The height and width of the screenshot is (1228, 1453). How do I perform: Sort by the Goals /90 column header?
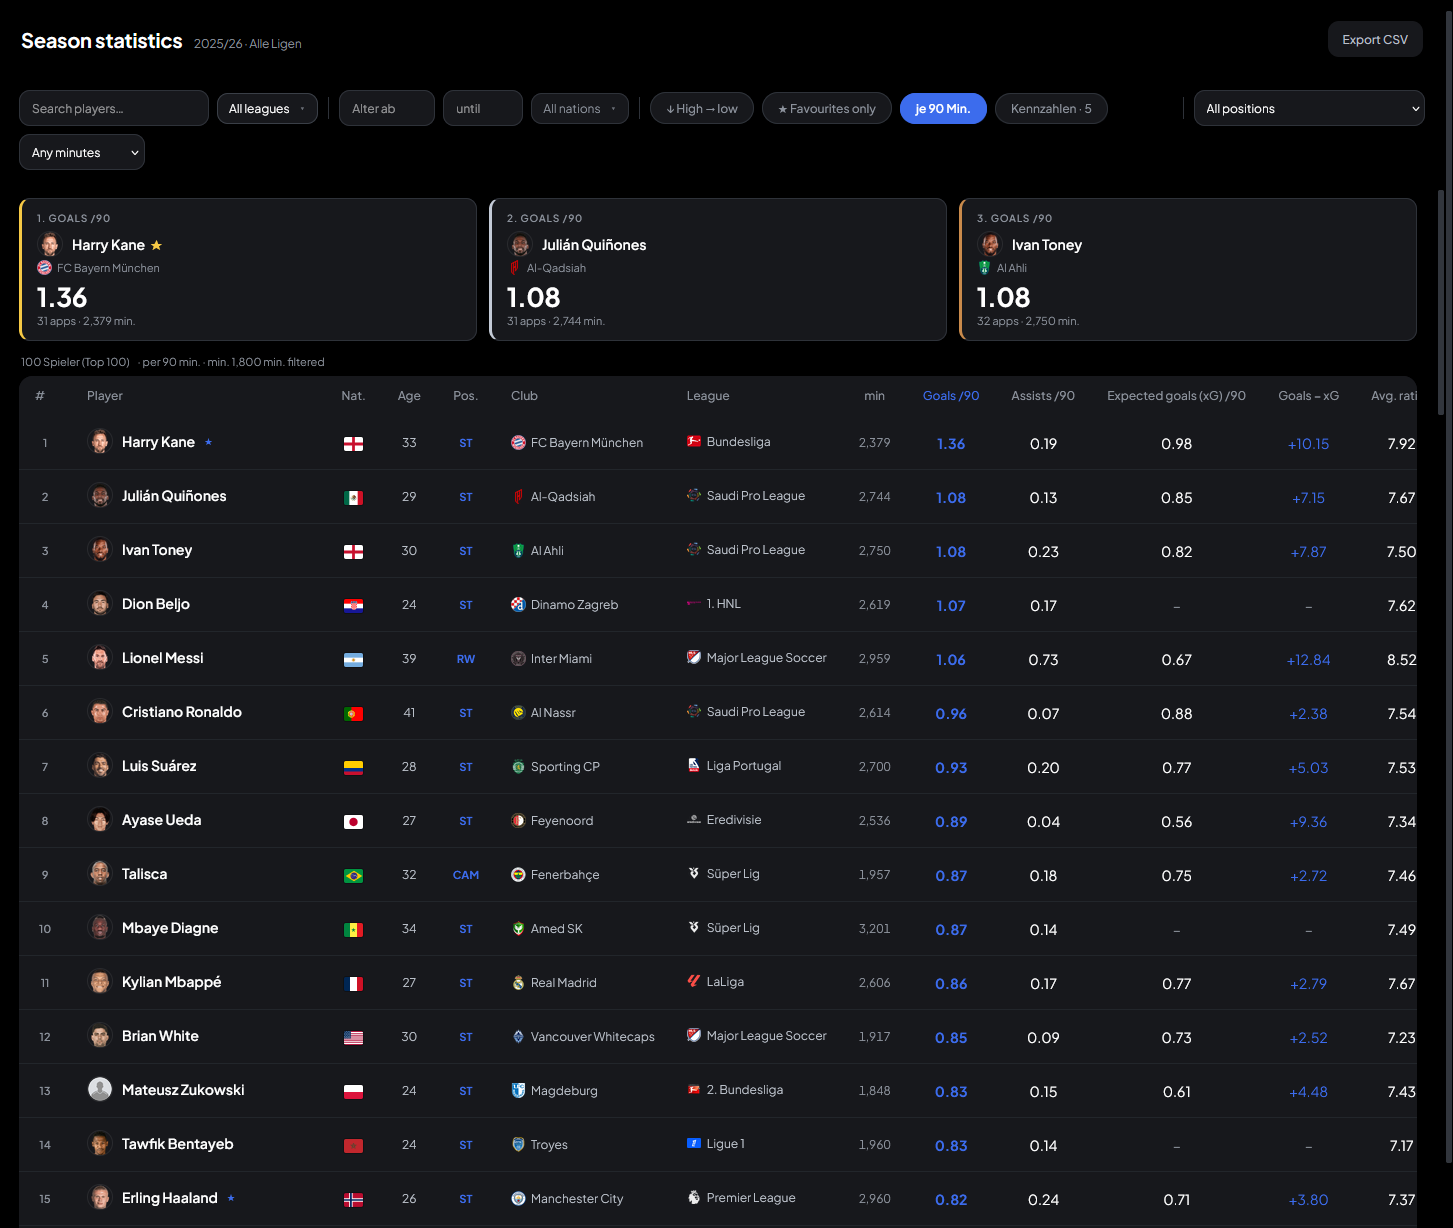click(x=951, y=396)
